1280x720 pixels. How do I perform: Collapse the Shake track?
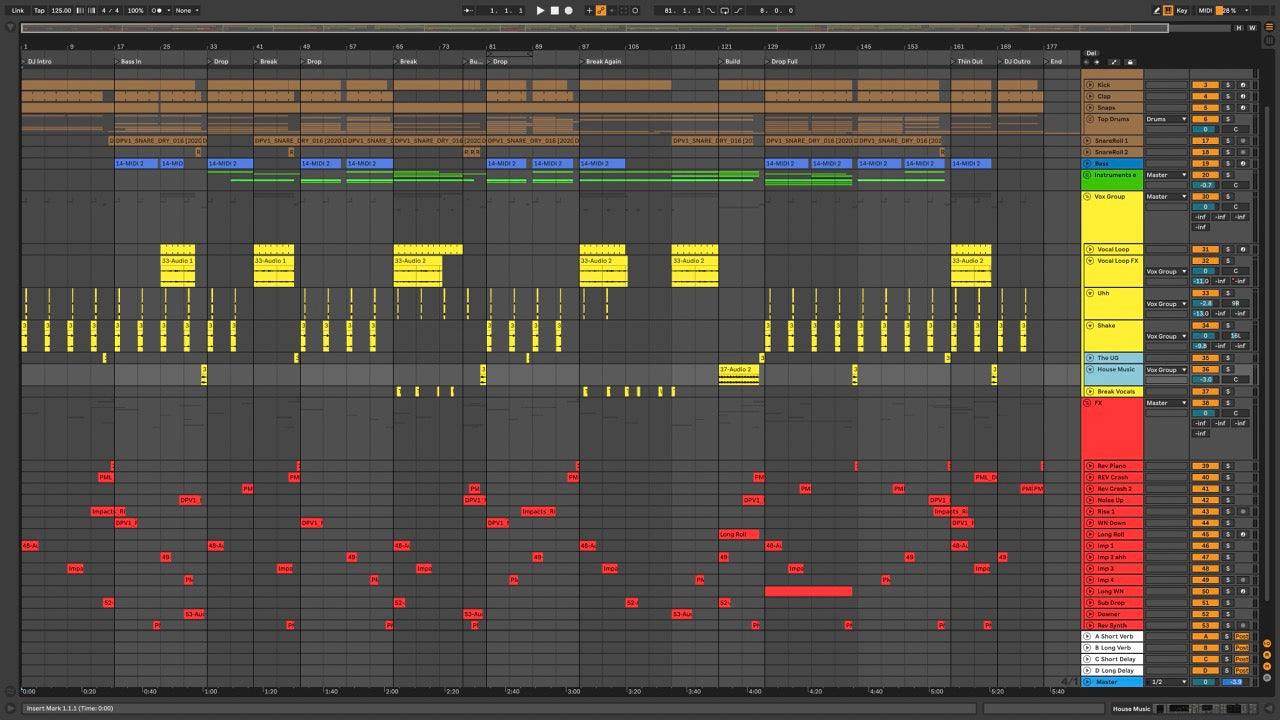[x=1089, y=325]
